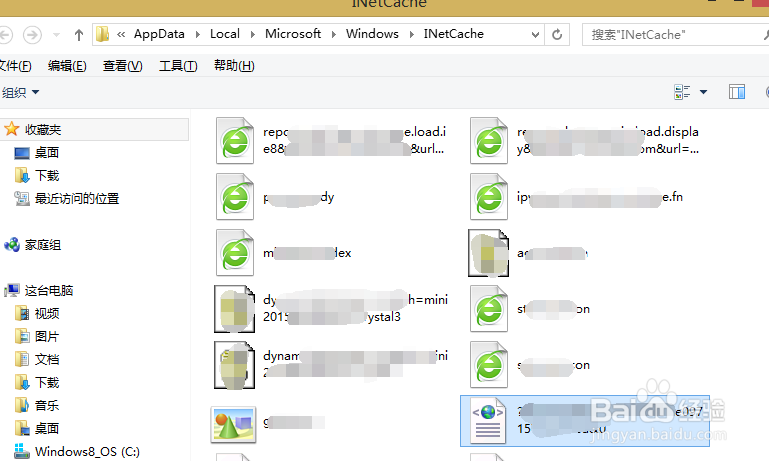
Task: Open recent locations dropdown beside forward arrow
Action: pos(56,35)
